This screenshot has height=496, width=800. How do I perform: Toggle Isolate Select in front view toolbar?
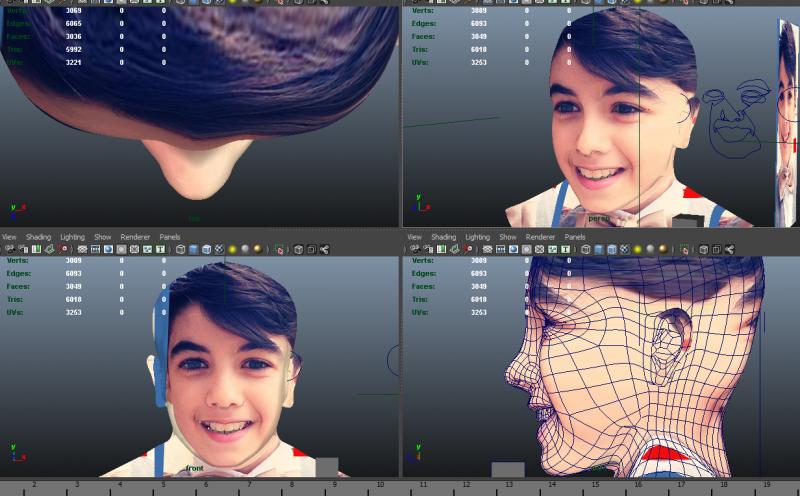click(279, 249)
